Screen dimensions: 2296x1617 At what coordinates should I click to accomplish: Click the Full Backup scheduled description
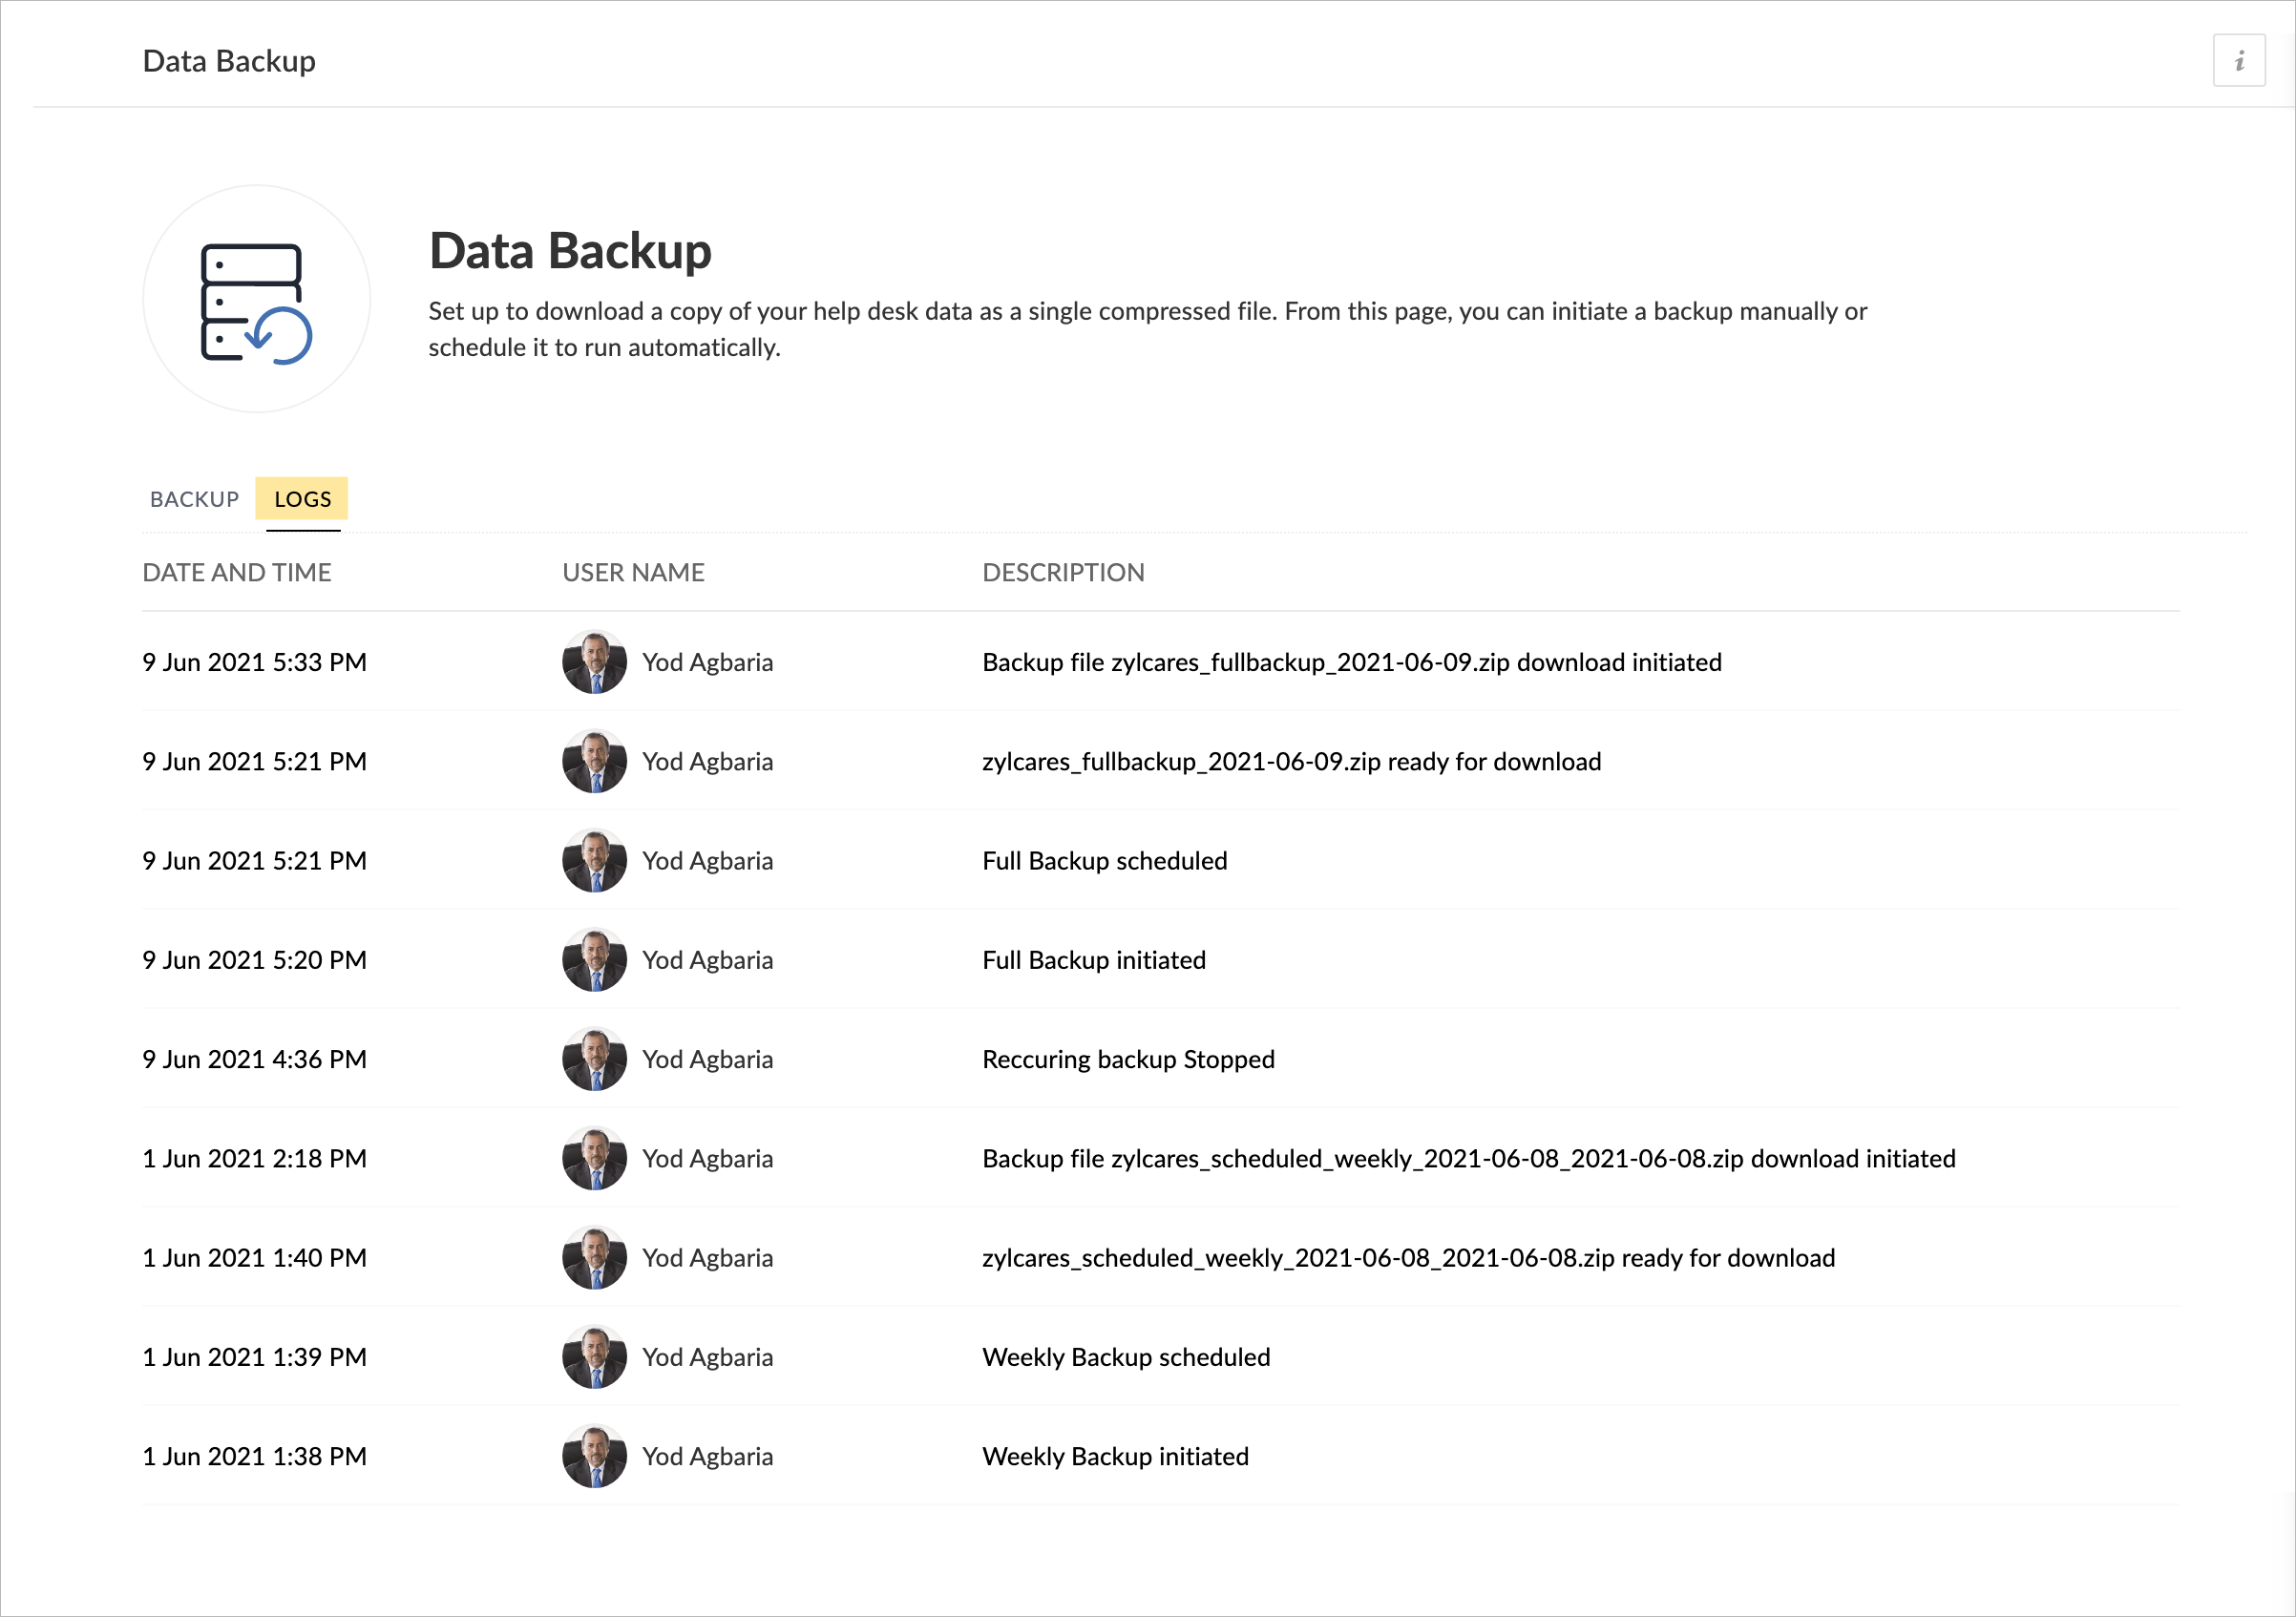[x=1104, y=861]
